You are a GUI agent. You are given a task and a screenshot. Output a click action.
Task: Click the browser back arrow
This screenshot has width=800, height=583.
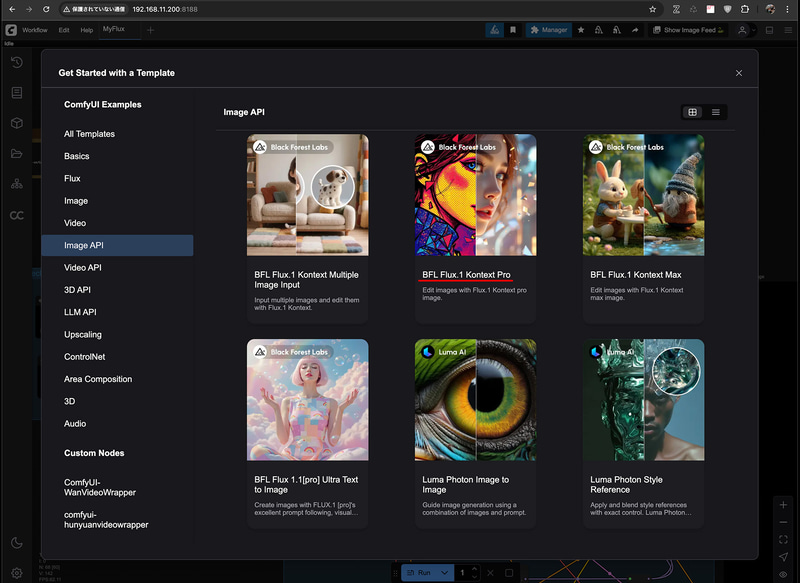pos(12,9)
